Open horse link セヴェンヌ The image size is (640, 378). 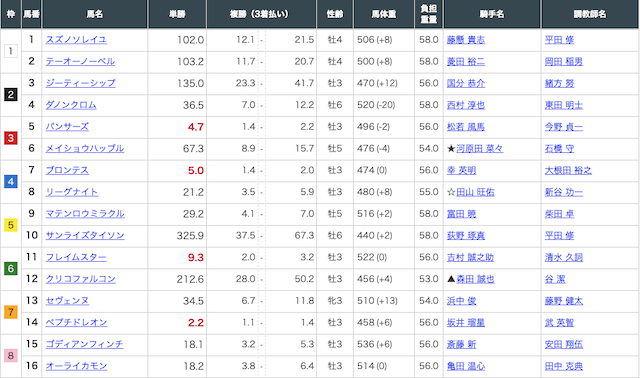tap(67, 301)
